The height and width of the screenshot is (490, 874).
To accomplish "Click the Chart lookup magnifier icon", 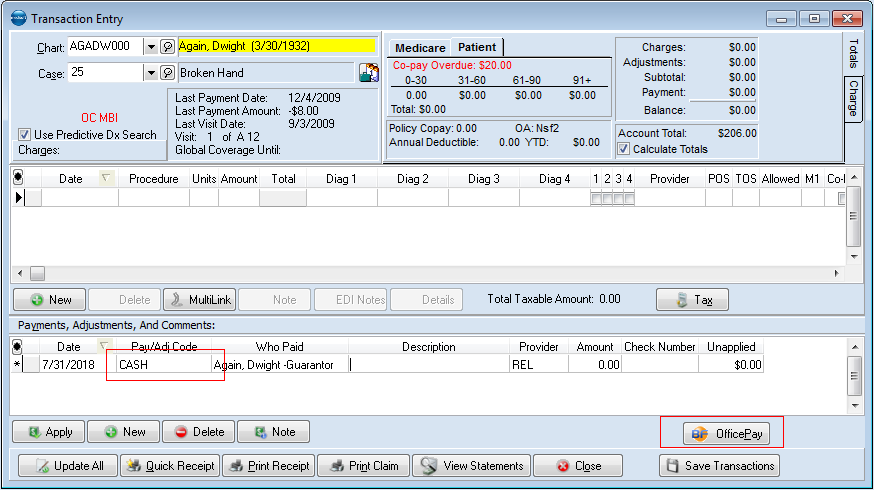I will coord(167,46).
